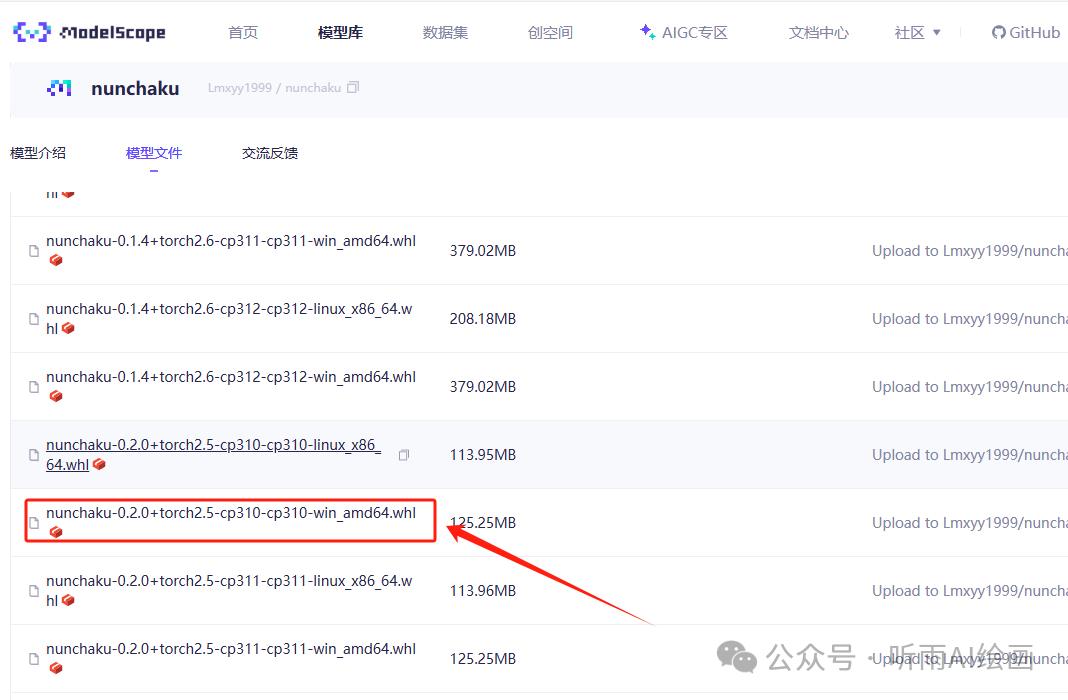Viewport: 1068px width, 700px height.
Task: Open nunchaku-0.1.4+torch2.6-cp311-cp311-win_amd64.whl
Action: tap(231, 241)
